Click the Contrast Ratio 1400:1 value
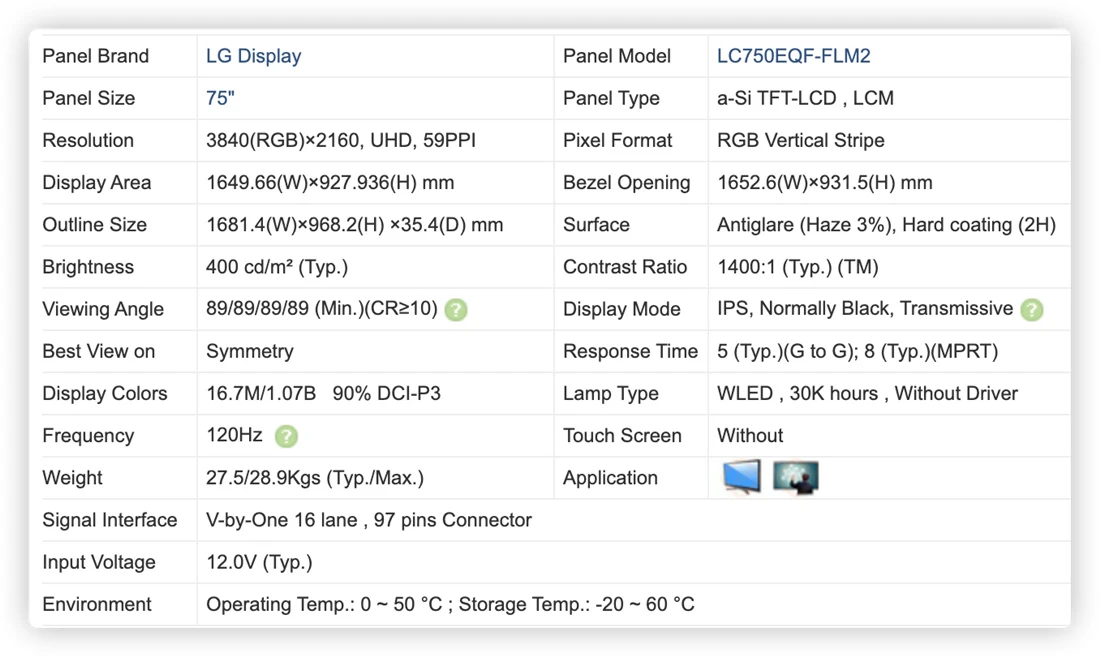Image resolution: width=1100 pixels, height=657 pixels. (798, 267)
